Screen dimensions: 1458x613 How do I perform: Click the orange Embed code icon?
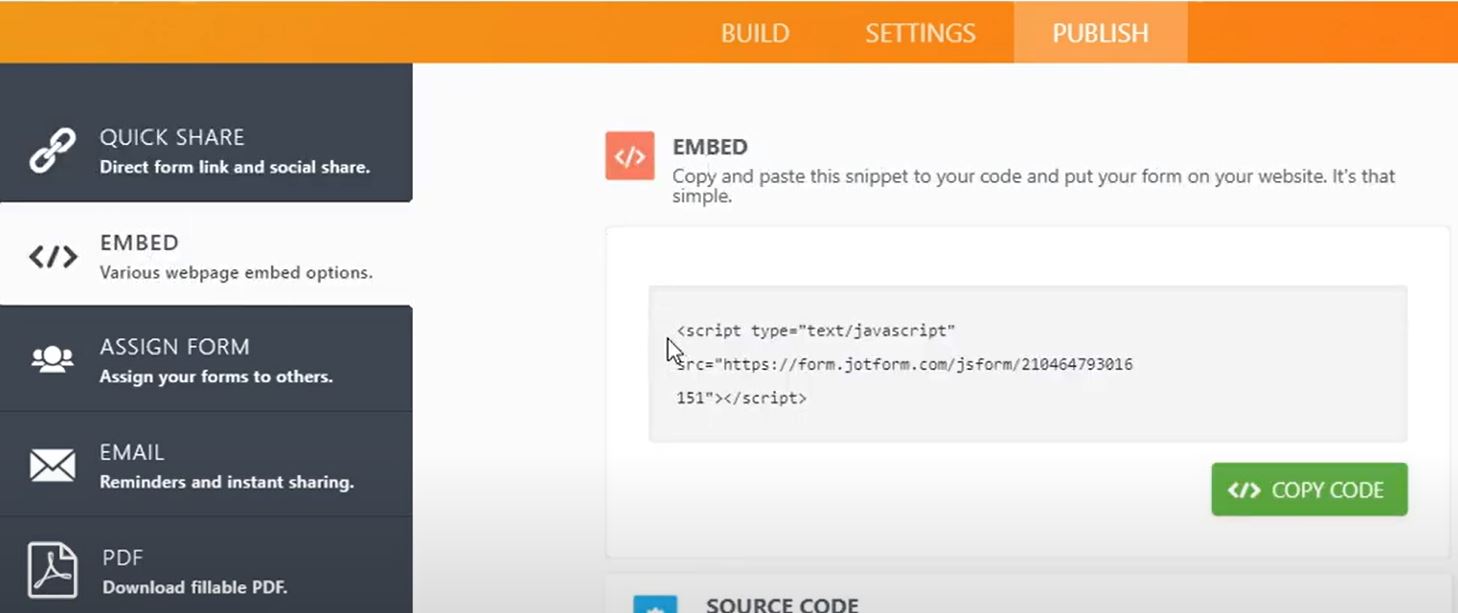(627, 155)
